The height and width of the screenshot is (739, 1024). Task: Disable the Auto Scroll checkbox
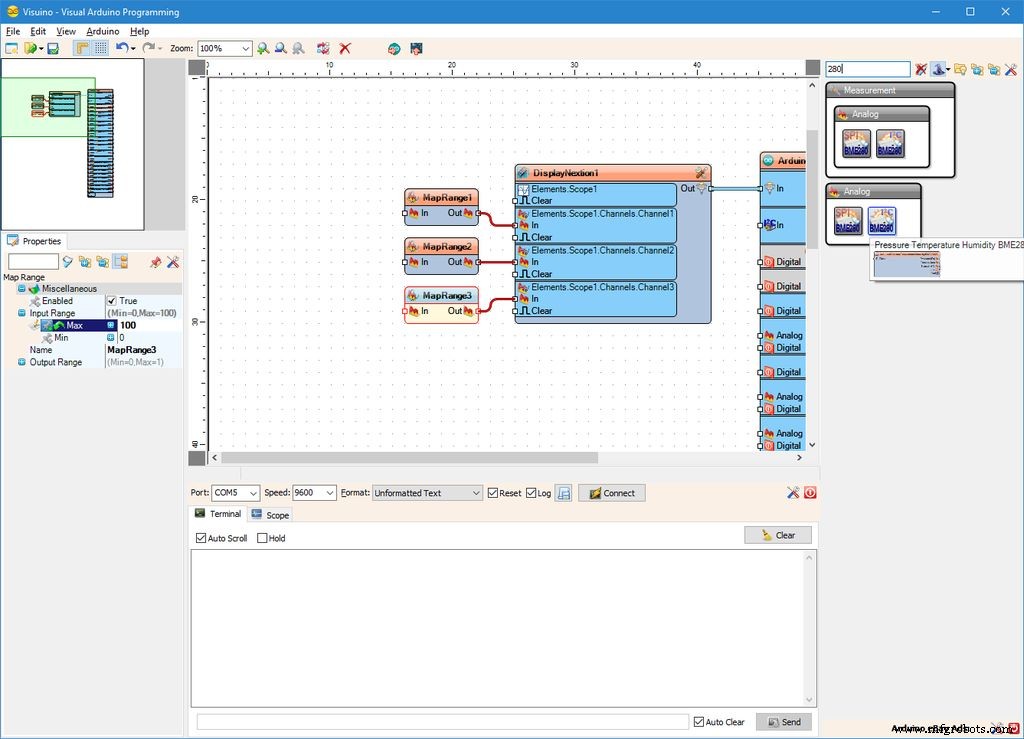tap(202, 538)
